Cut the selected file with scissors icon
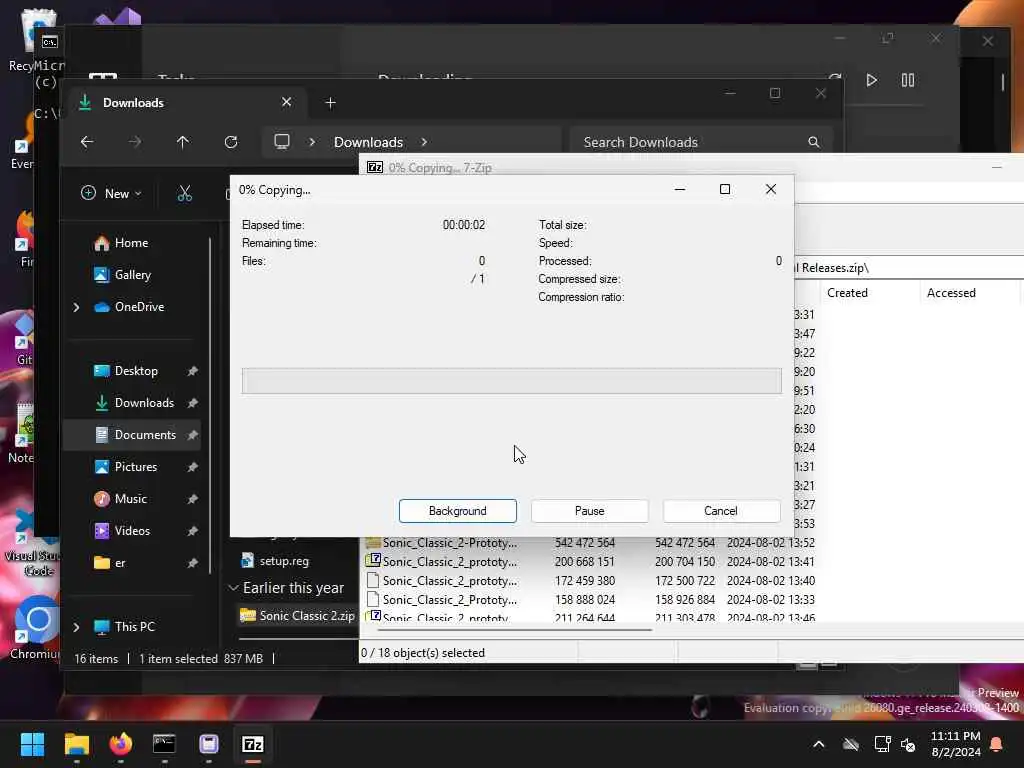Screen dimensions: 1024x768 coord(185,193)
